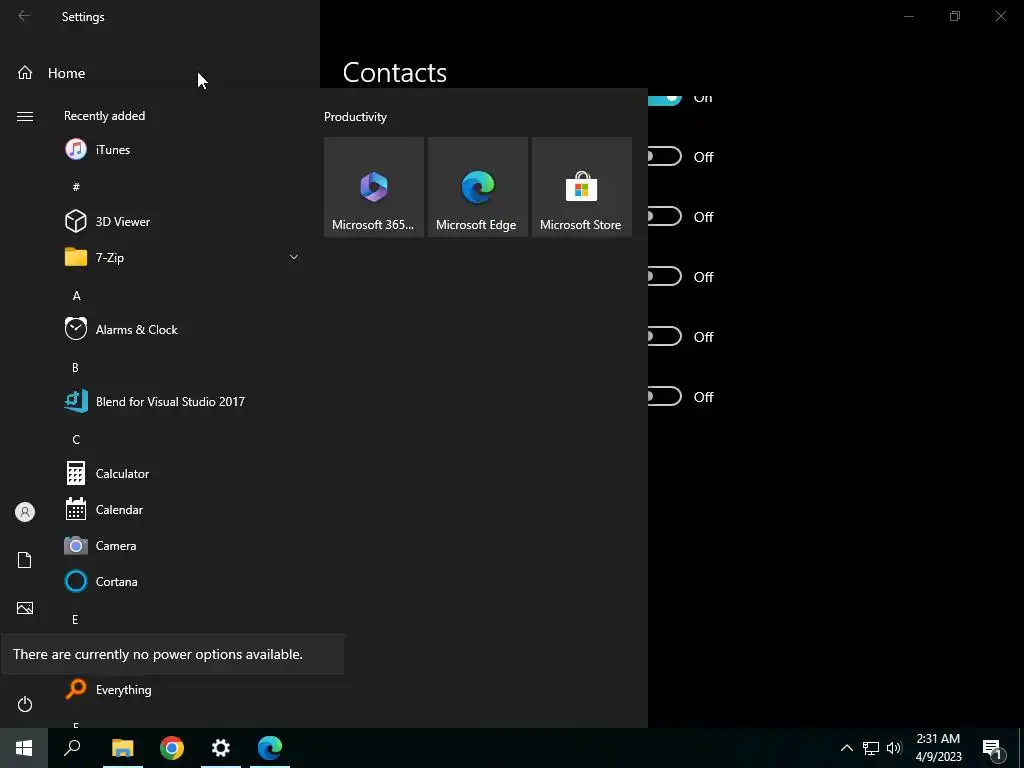
Task: Click the Productivity group title
Action: click(x=355, y=117)
